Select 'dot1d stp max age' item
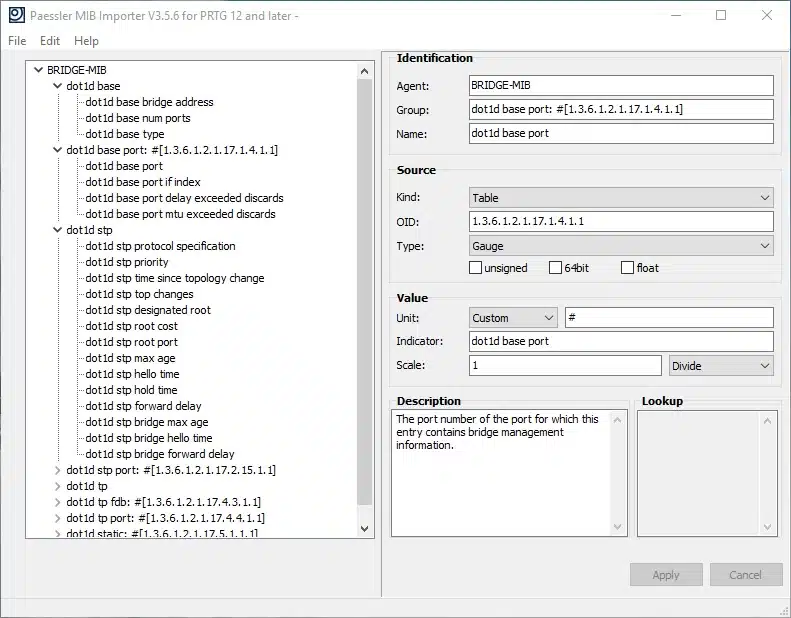This screenshot has height=618, width=791. pos(130,358)
